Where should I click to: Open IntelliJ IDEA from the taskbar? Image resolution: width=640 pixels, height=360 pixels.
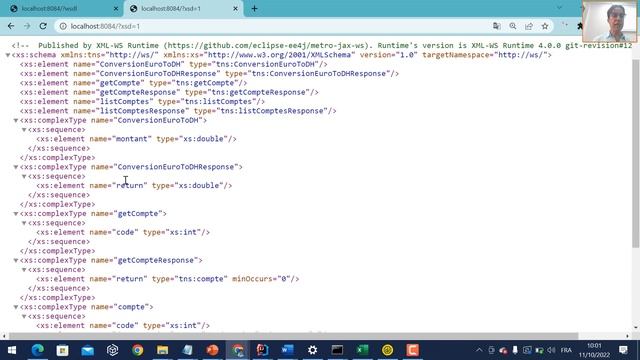click(x=262, y=350)
